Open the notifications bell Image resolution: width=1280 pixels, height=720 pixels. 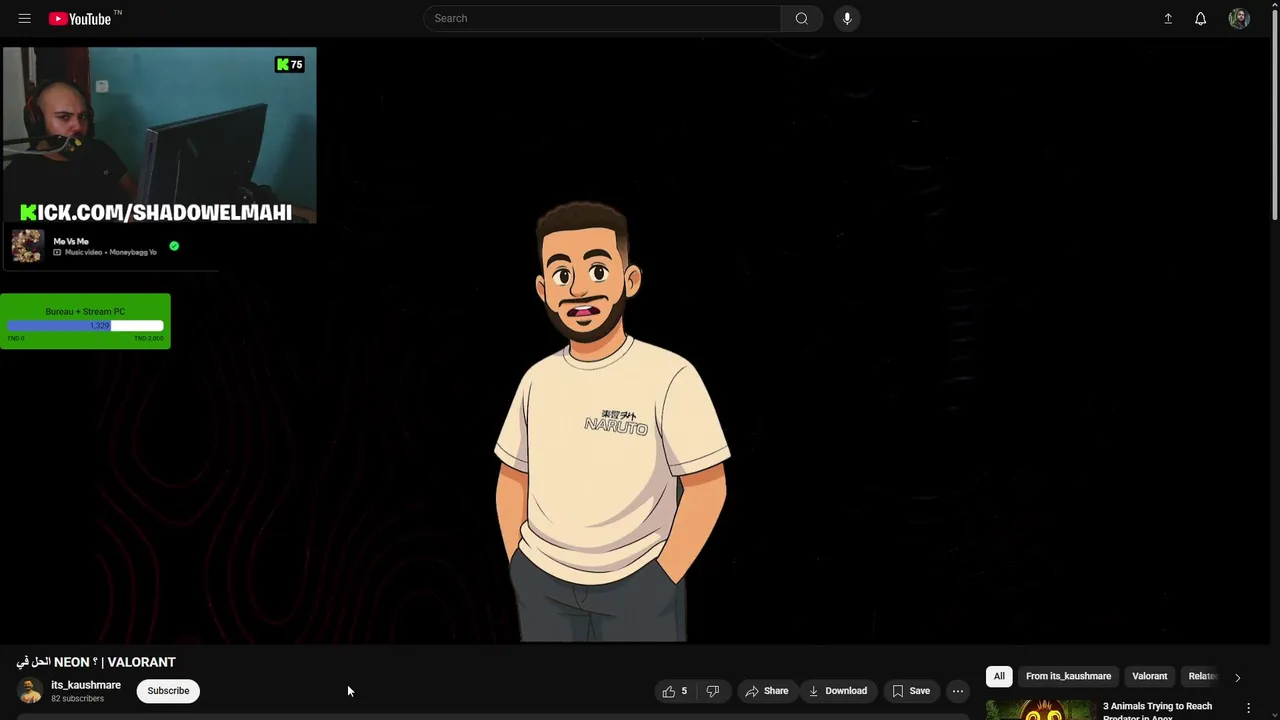click(1201, 18)
